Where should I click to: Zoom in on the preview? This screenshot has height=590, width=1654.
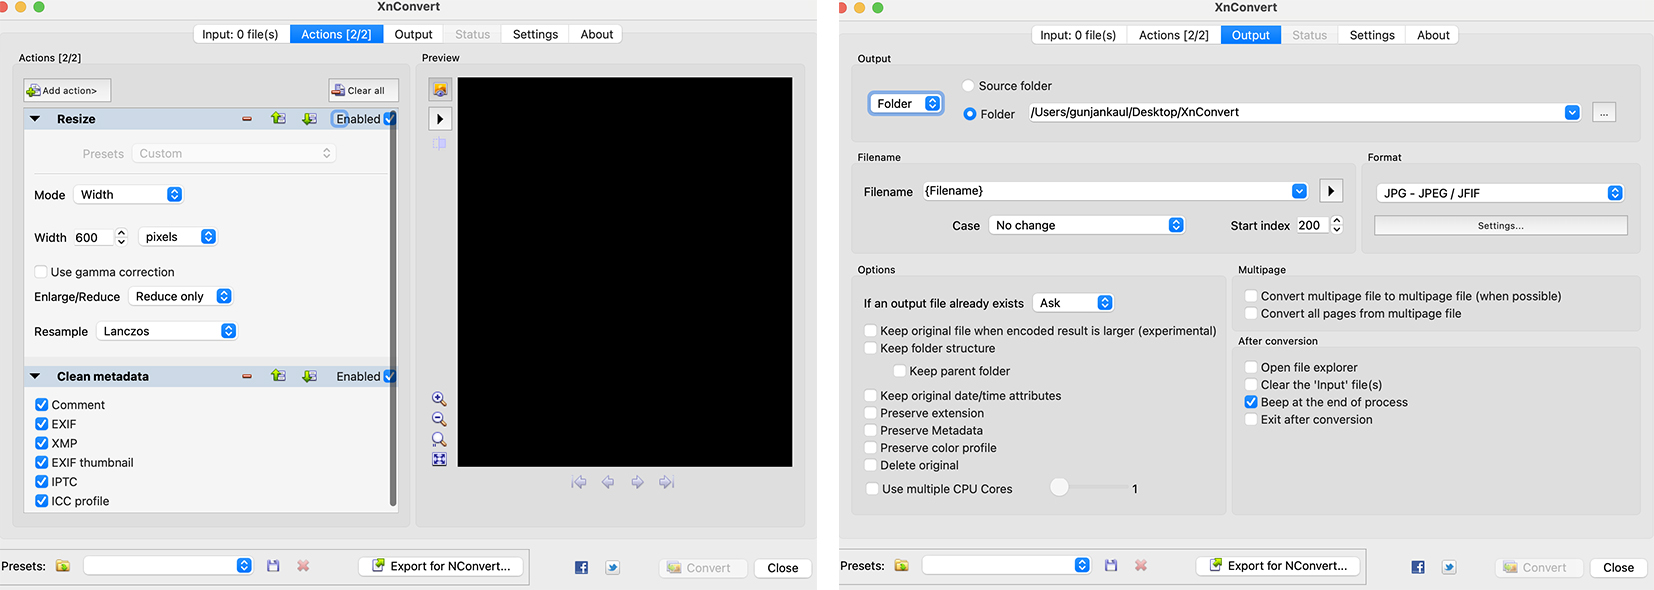[439, 399]
